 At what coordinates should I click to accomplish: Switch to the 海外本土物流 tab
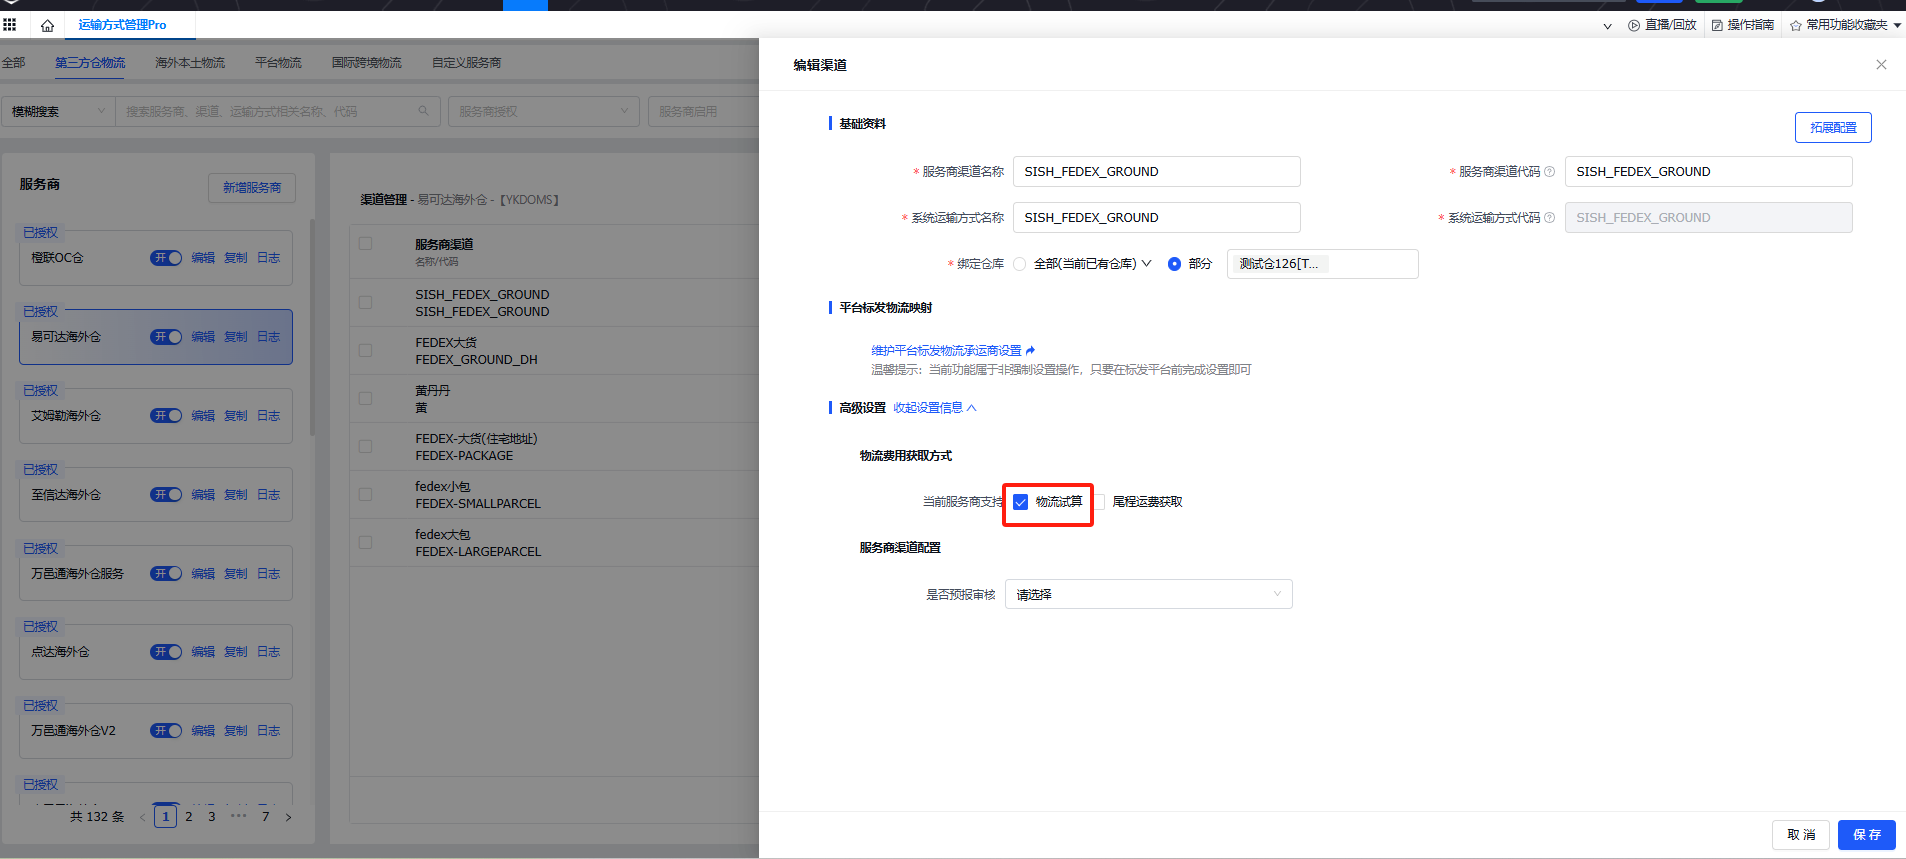tap(189, 63)
